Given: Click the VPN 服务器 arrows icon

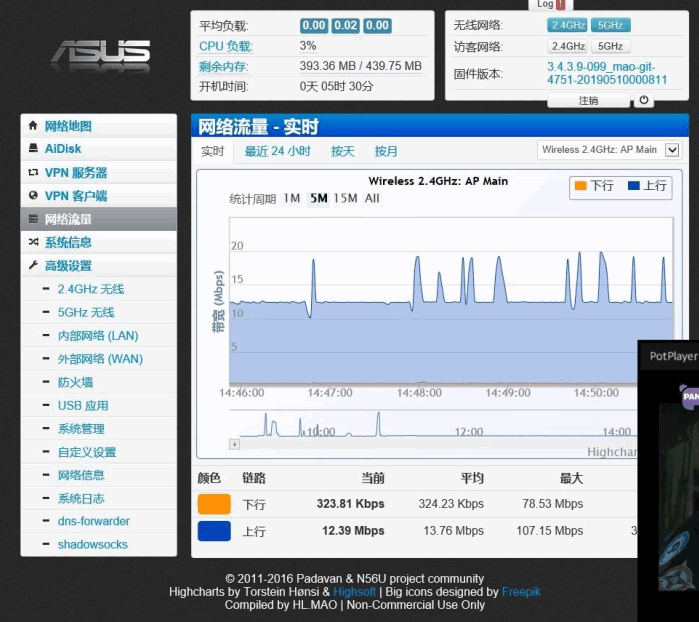Looking at the screenshot, I should 33,172.
